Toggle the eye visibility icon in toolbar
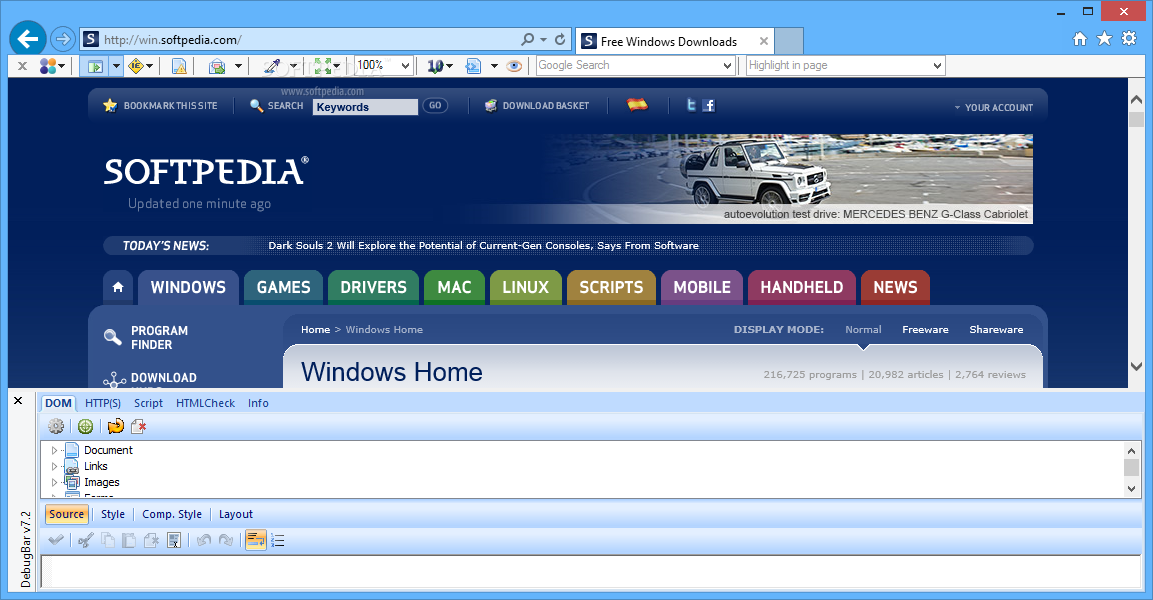 [515, 66]
